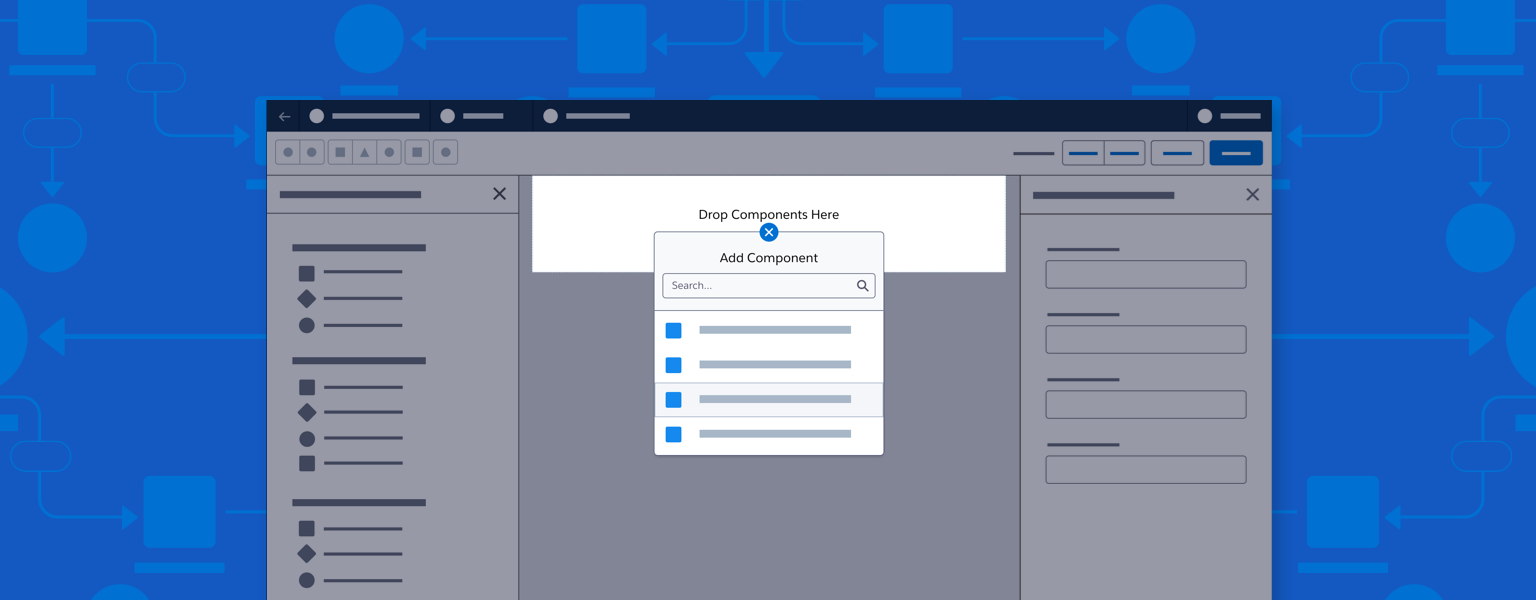This screenshot has width=1536, height=600.
Task: Close the right properties panel
Action: (x=1252, y=194)
